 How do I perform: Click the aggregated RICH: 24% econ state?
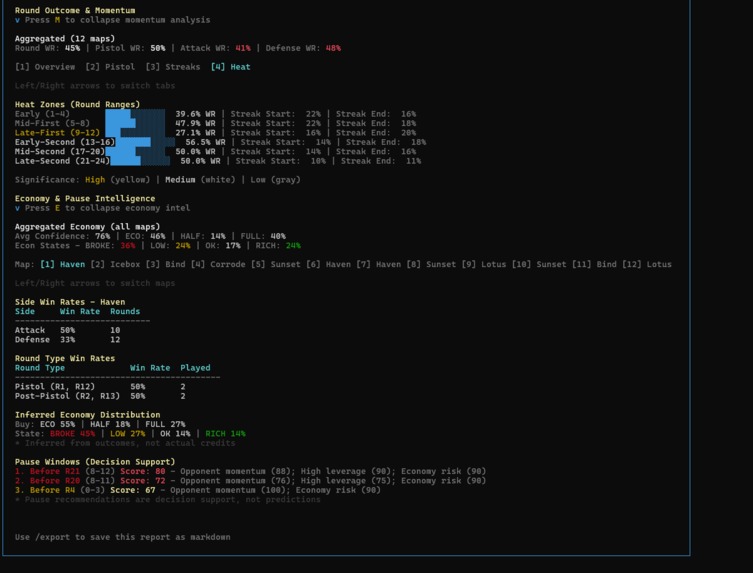click(276, 245)
